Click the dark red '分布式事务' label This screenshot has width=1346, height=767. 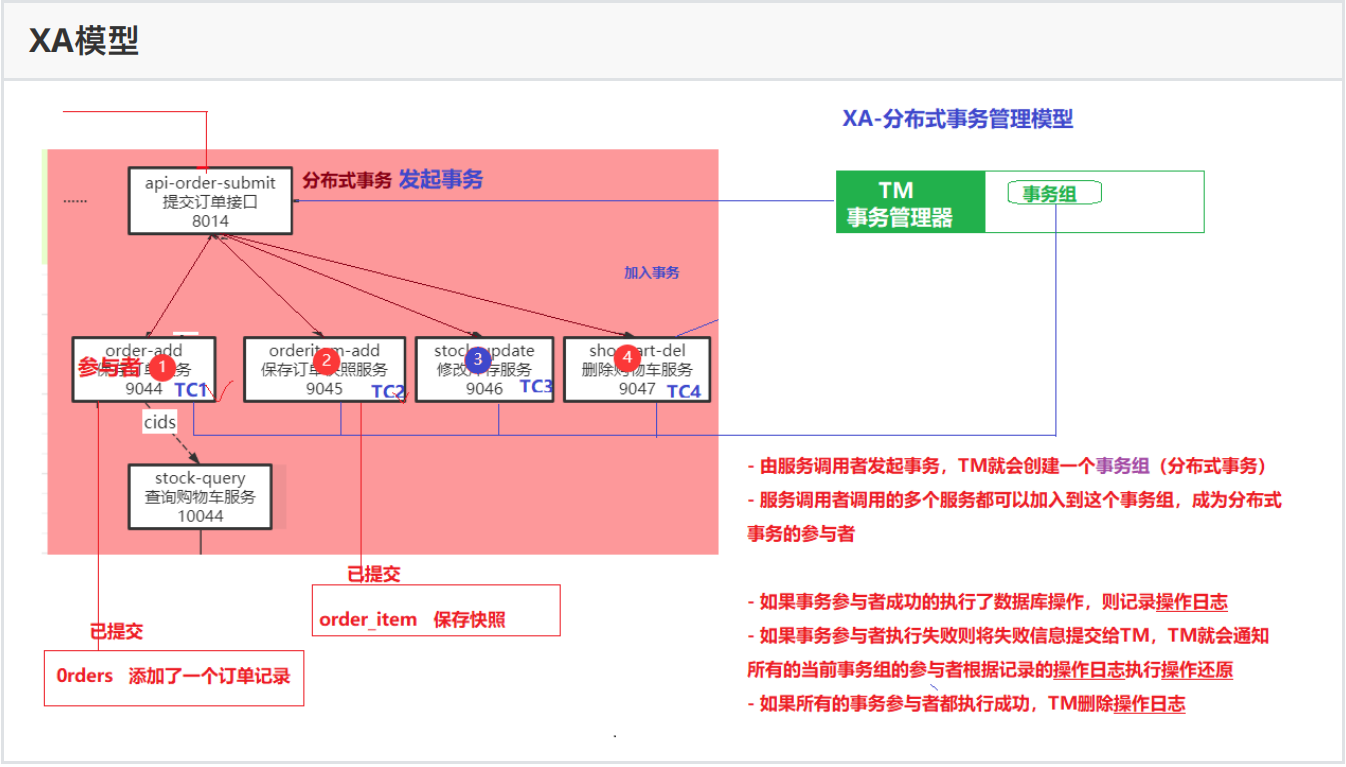347,181
